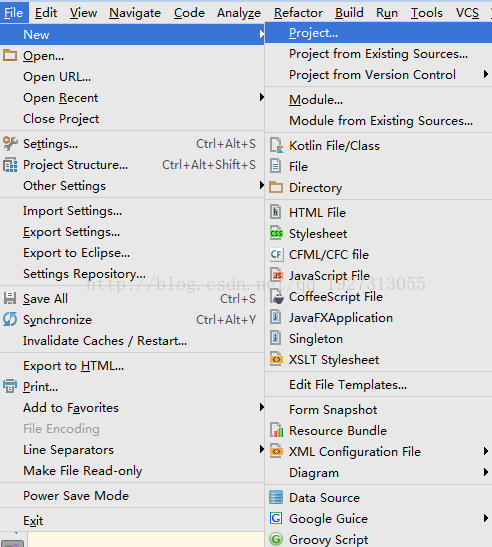Expand Project from Version Control arrow

click(486, 74)
